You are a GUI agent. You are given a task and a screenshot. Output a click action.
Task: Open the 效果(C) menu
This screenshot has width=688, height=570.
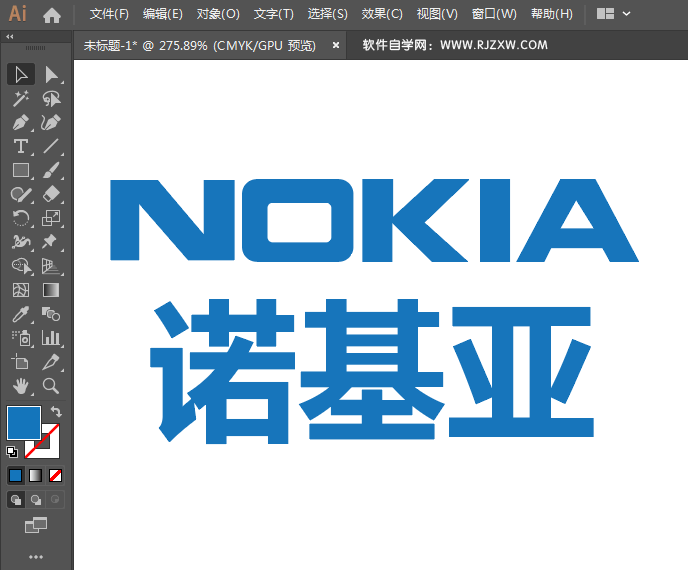(x=382, y=14)
